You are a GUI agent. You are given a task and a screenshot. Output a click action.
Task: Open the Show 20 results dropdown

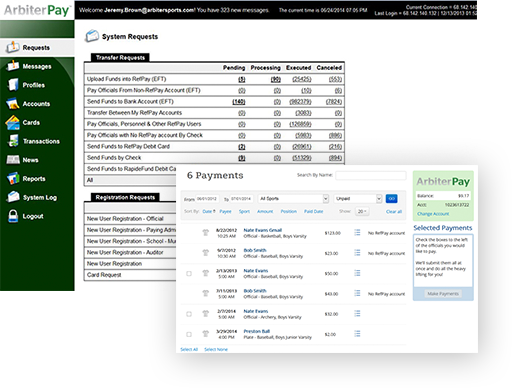pyautogui.click(x=362, y=211)
